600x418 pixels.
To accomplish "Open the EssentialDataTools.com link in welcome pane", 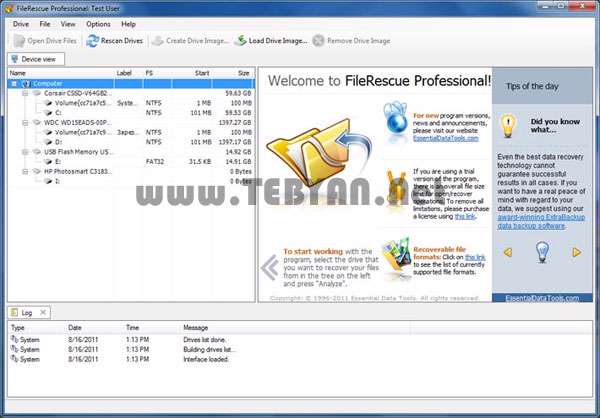I will point(445,139).
